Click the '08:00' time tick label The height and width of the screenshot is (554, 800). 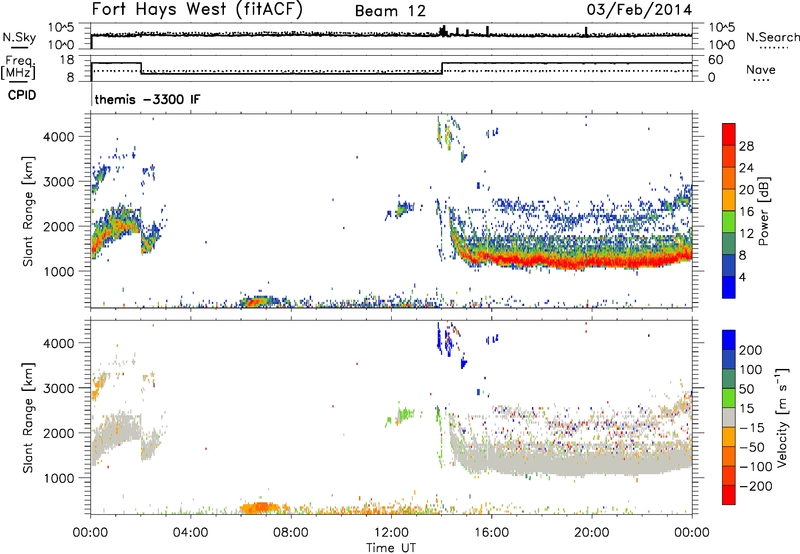coord(291,533)
